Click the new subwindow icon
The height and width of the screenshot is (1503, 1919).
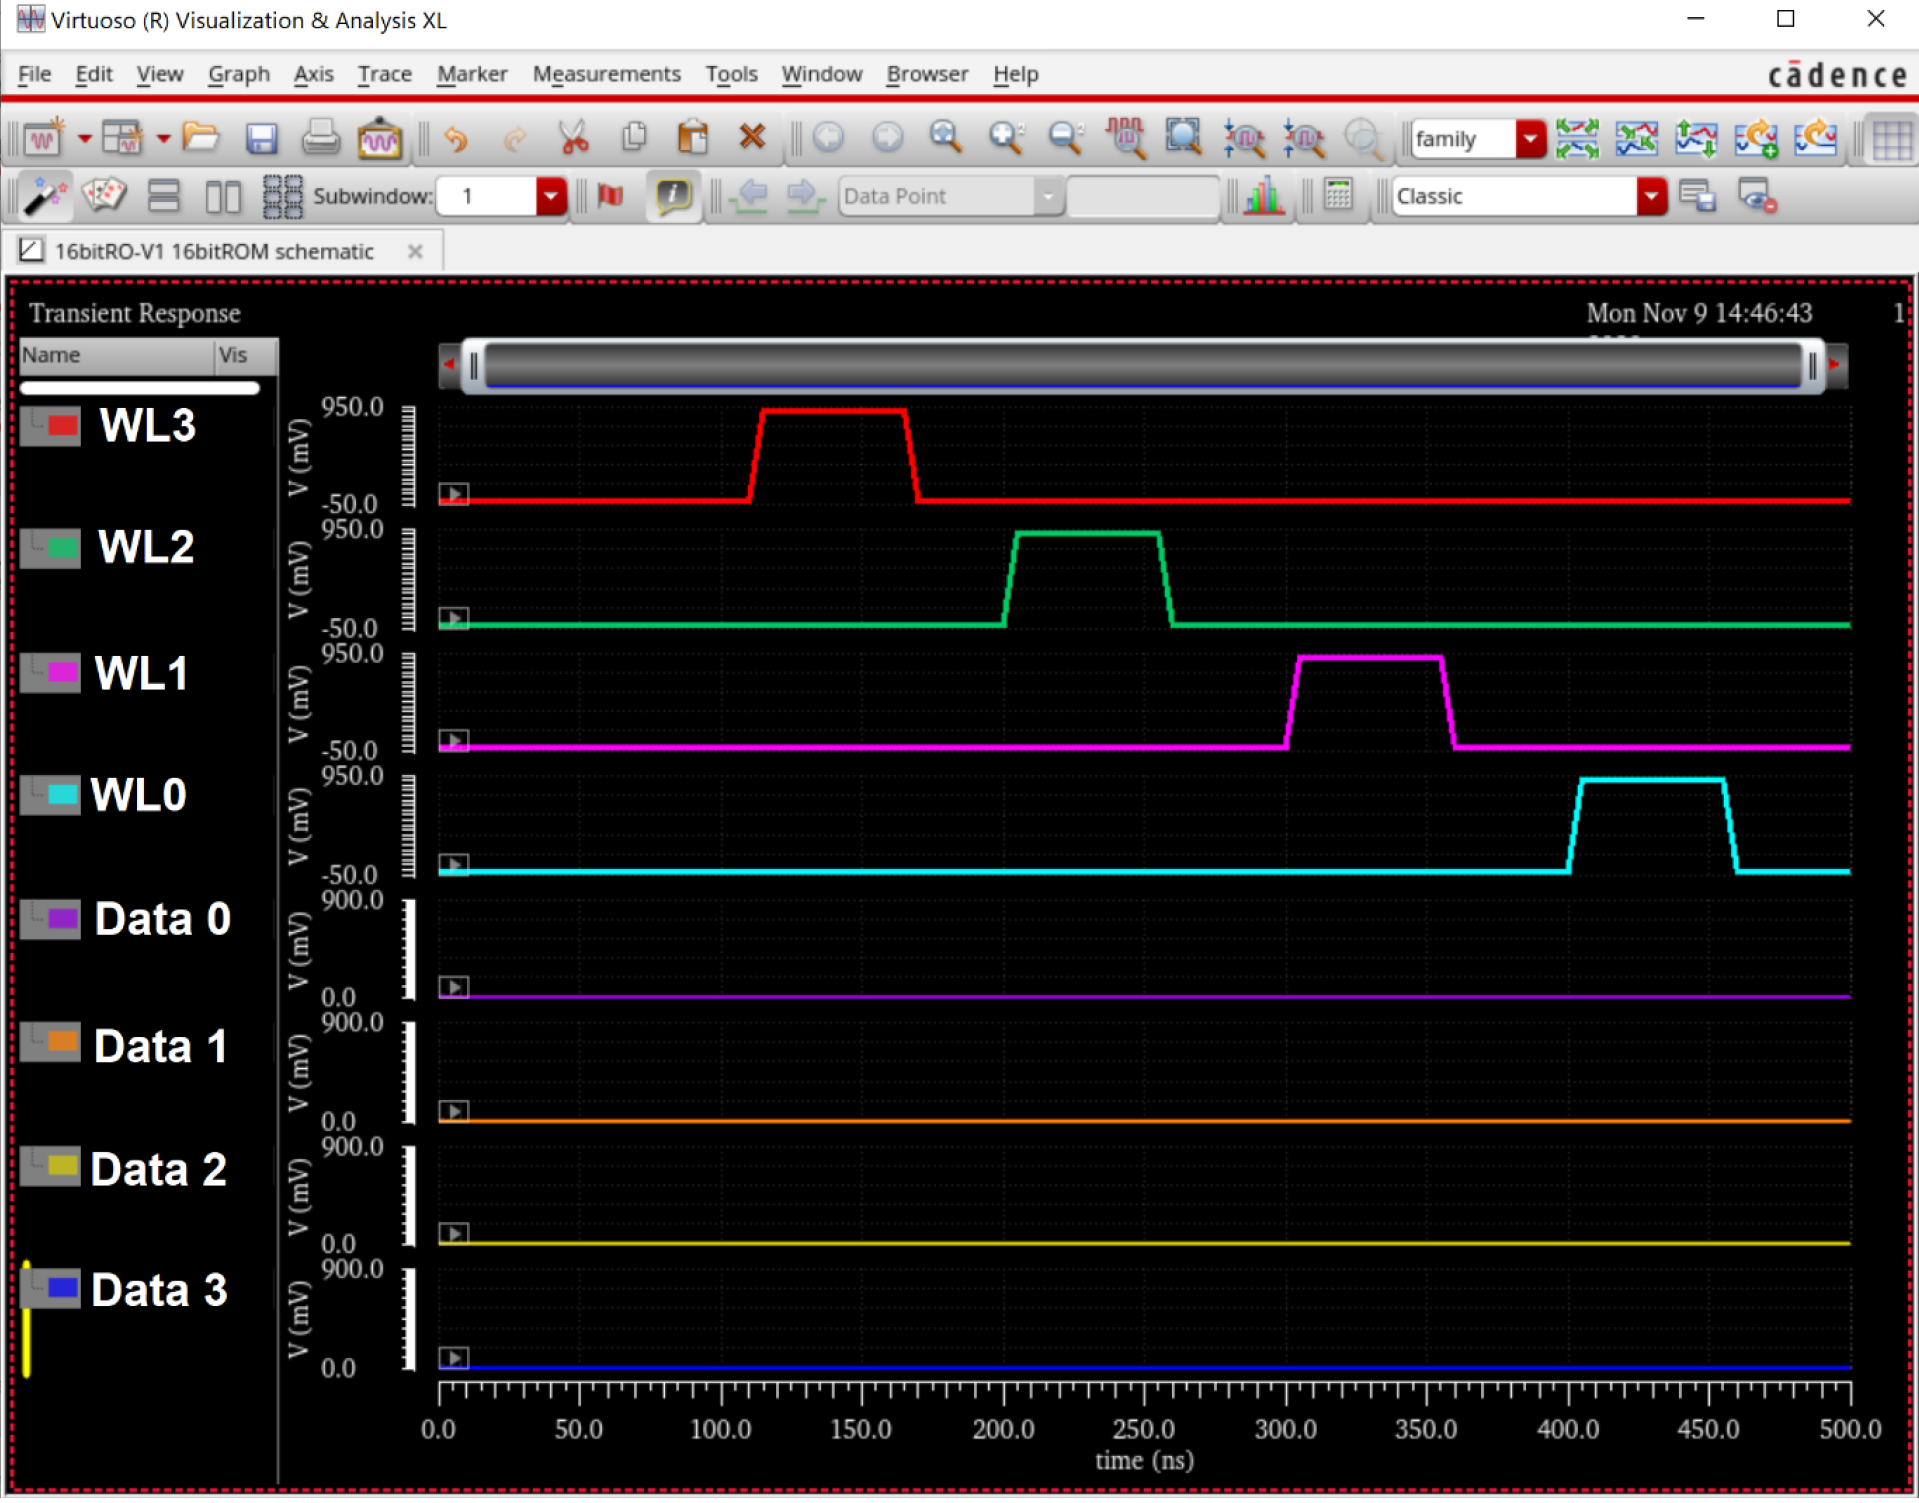pos(124,137)
